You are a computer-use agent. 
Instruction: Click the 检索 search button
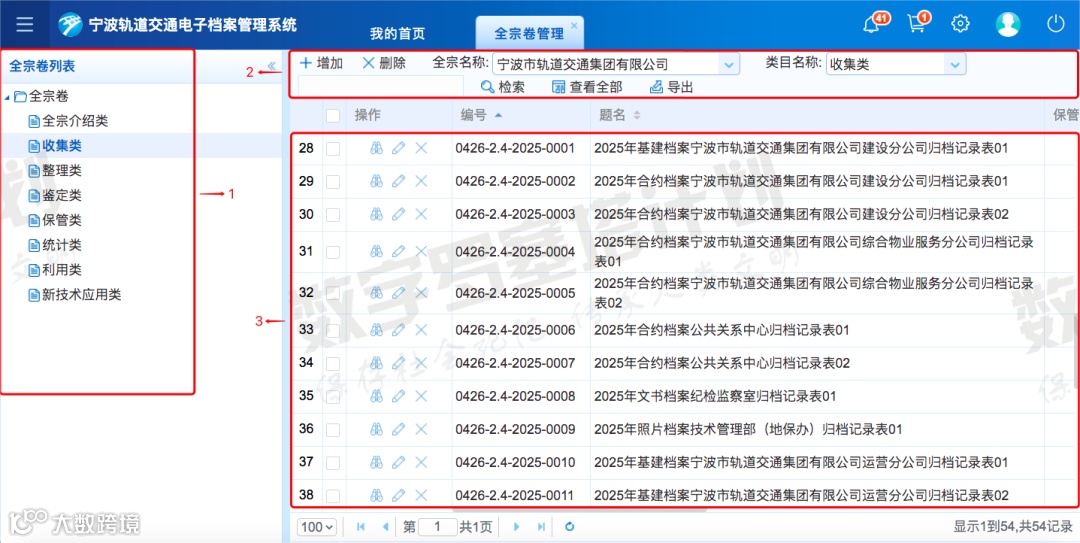point(503,87)
